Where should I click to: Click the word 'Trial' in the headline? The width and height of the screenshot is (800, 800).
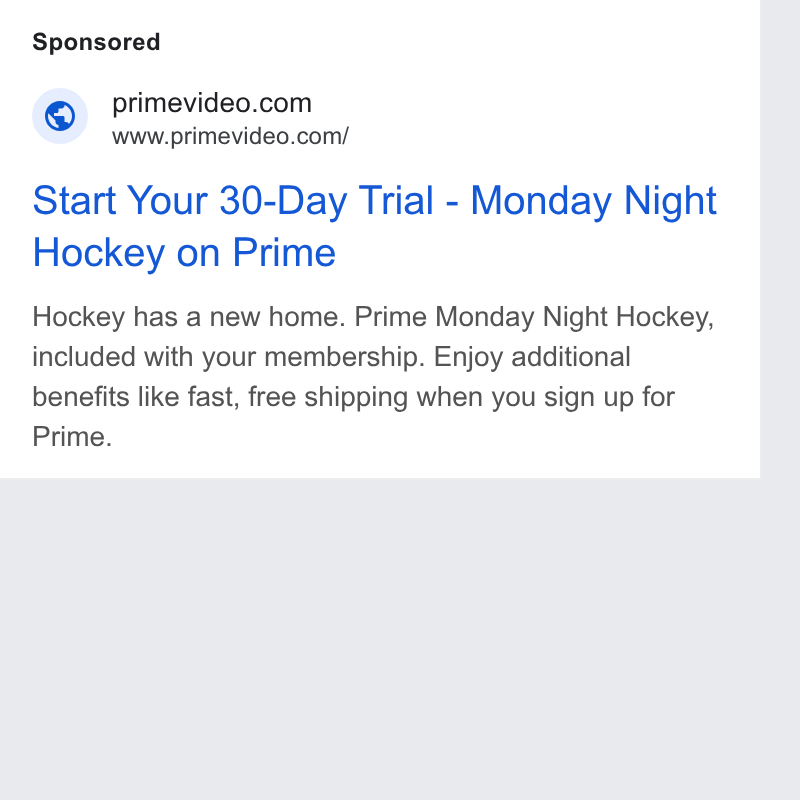[x=396, y=201]
